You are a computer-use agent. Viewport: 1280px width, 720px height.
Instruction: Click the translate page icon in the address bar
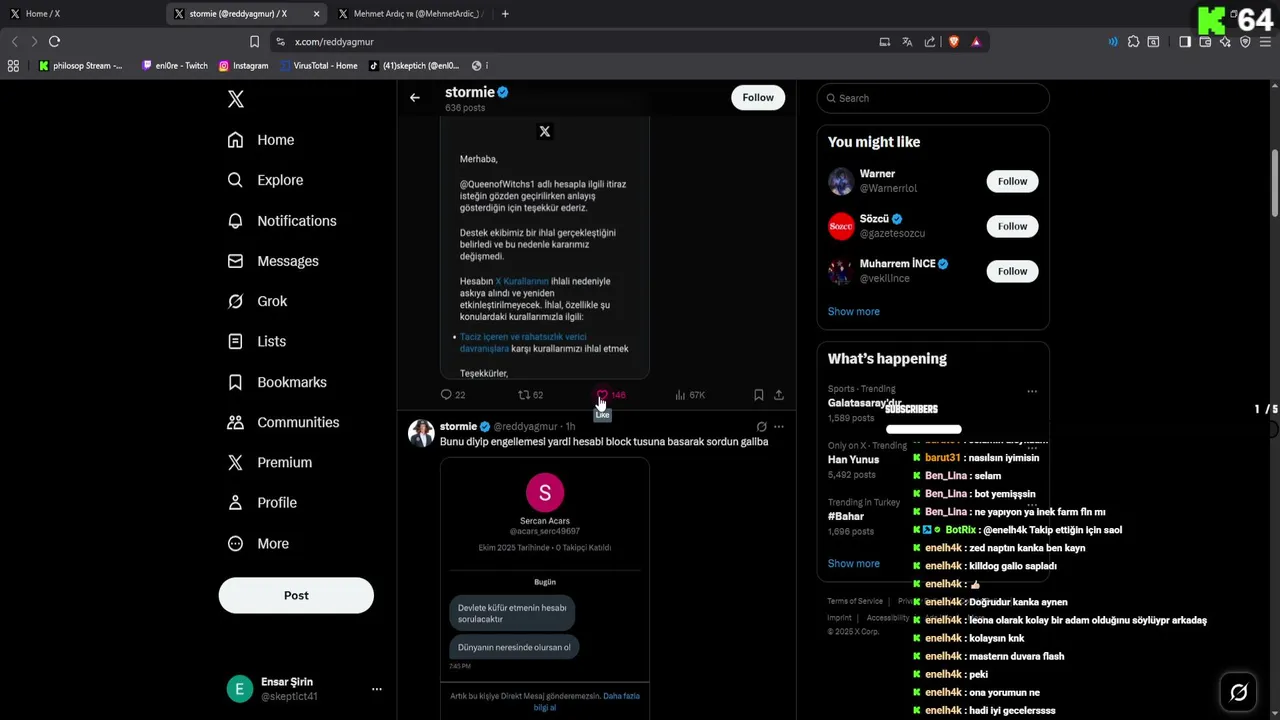pyautogui.click(x=907, y=42)
